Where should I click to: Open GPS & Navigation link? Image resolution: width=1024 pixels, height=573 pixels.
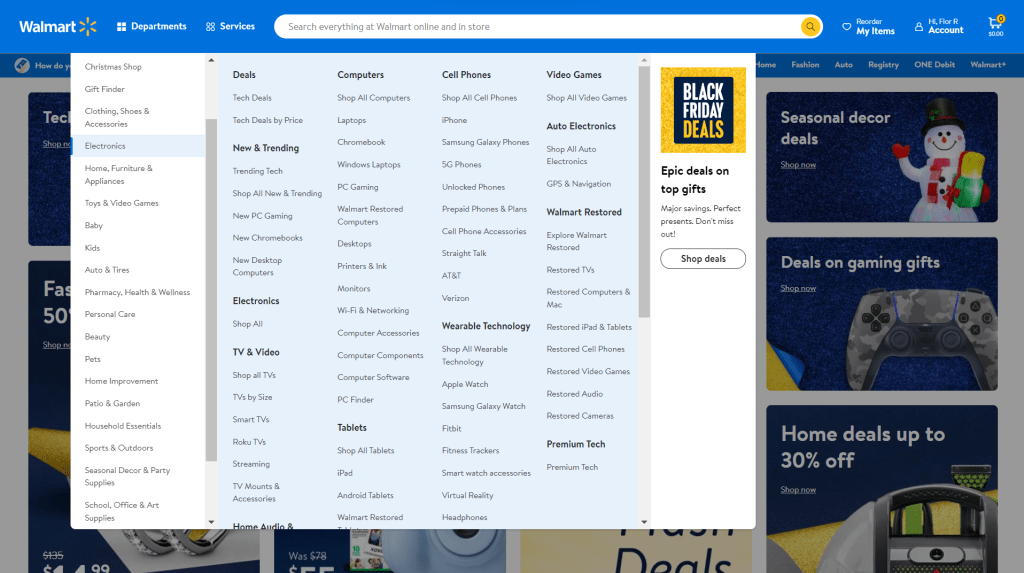tap(579, 184)
